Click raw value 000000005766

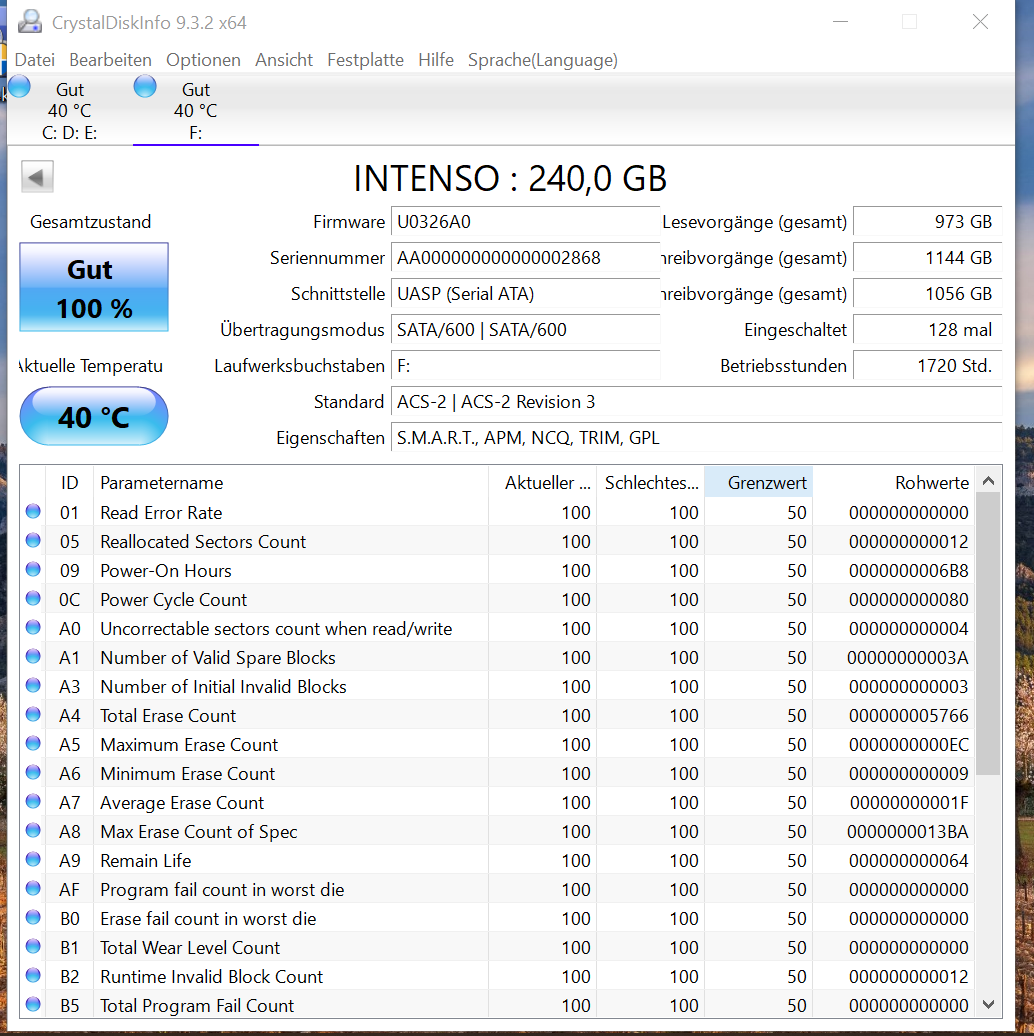[908, 716]
